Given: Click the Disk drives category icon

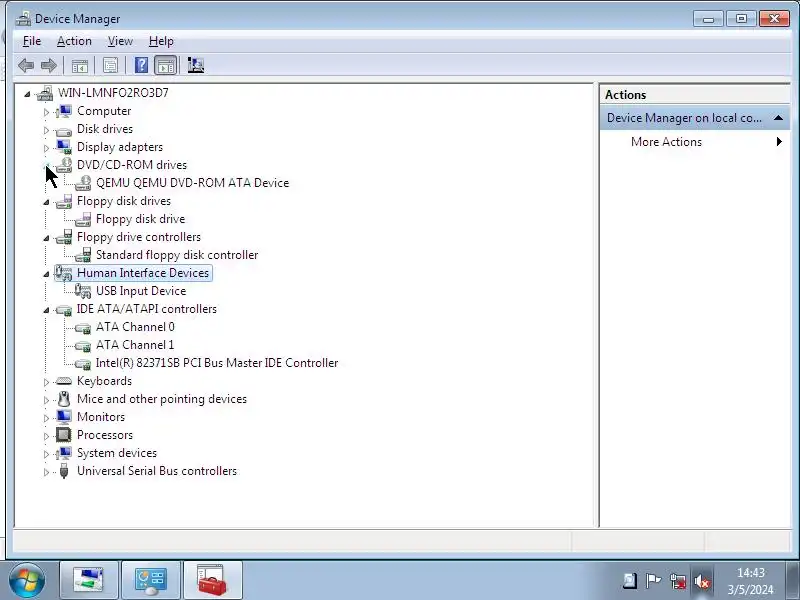Looking at the screenshot, I should point(64,130).
